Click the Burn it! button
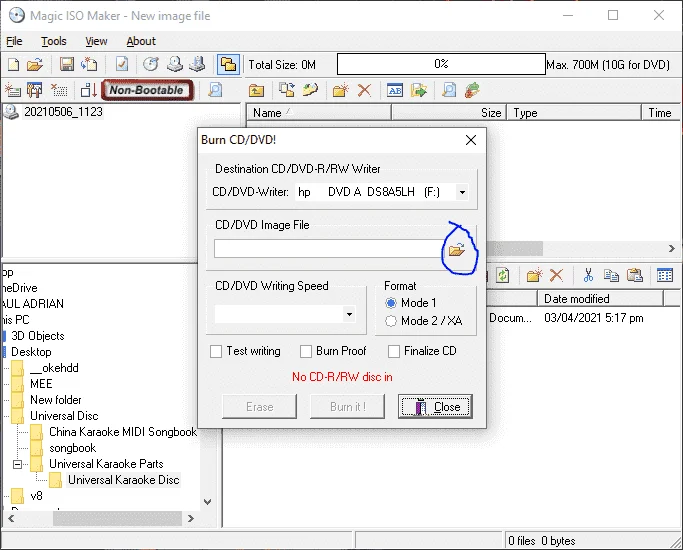The image size is (683, 550). [348, 407]
